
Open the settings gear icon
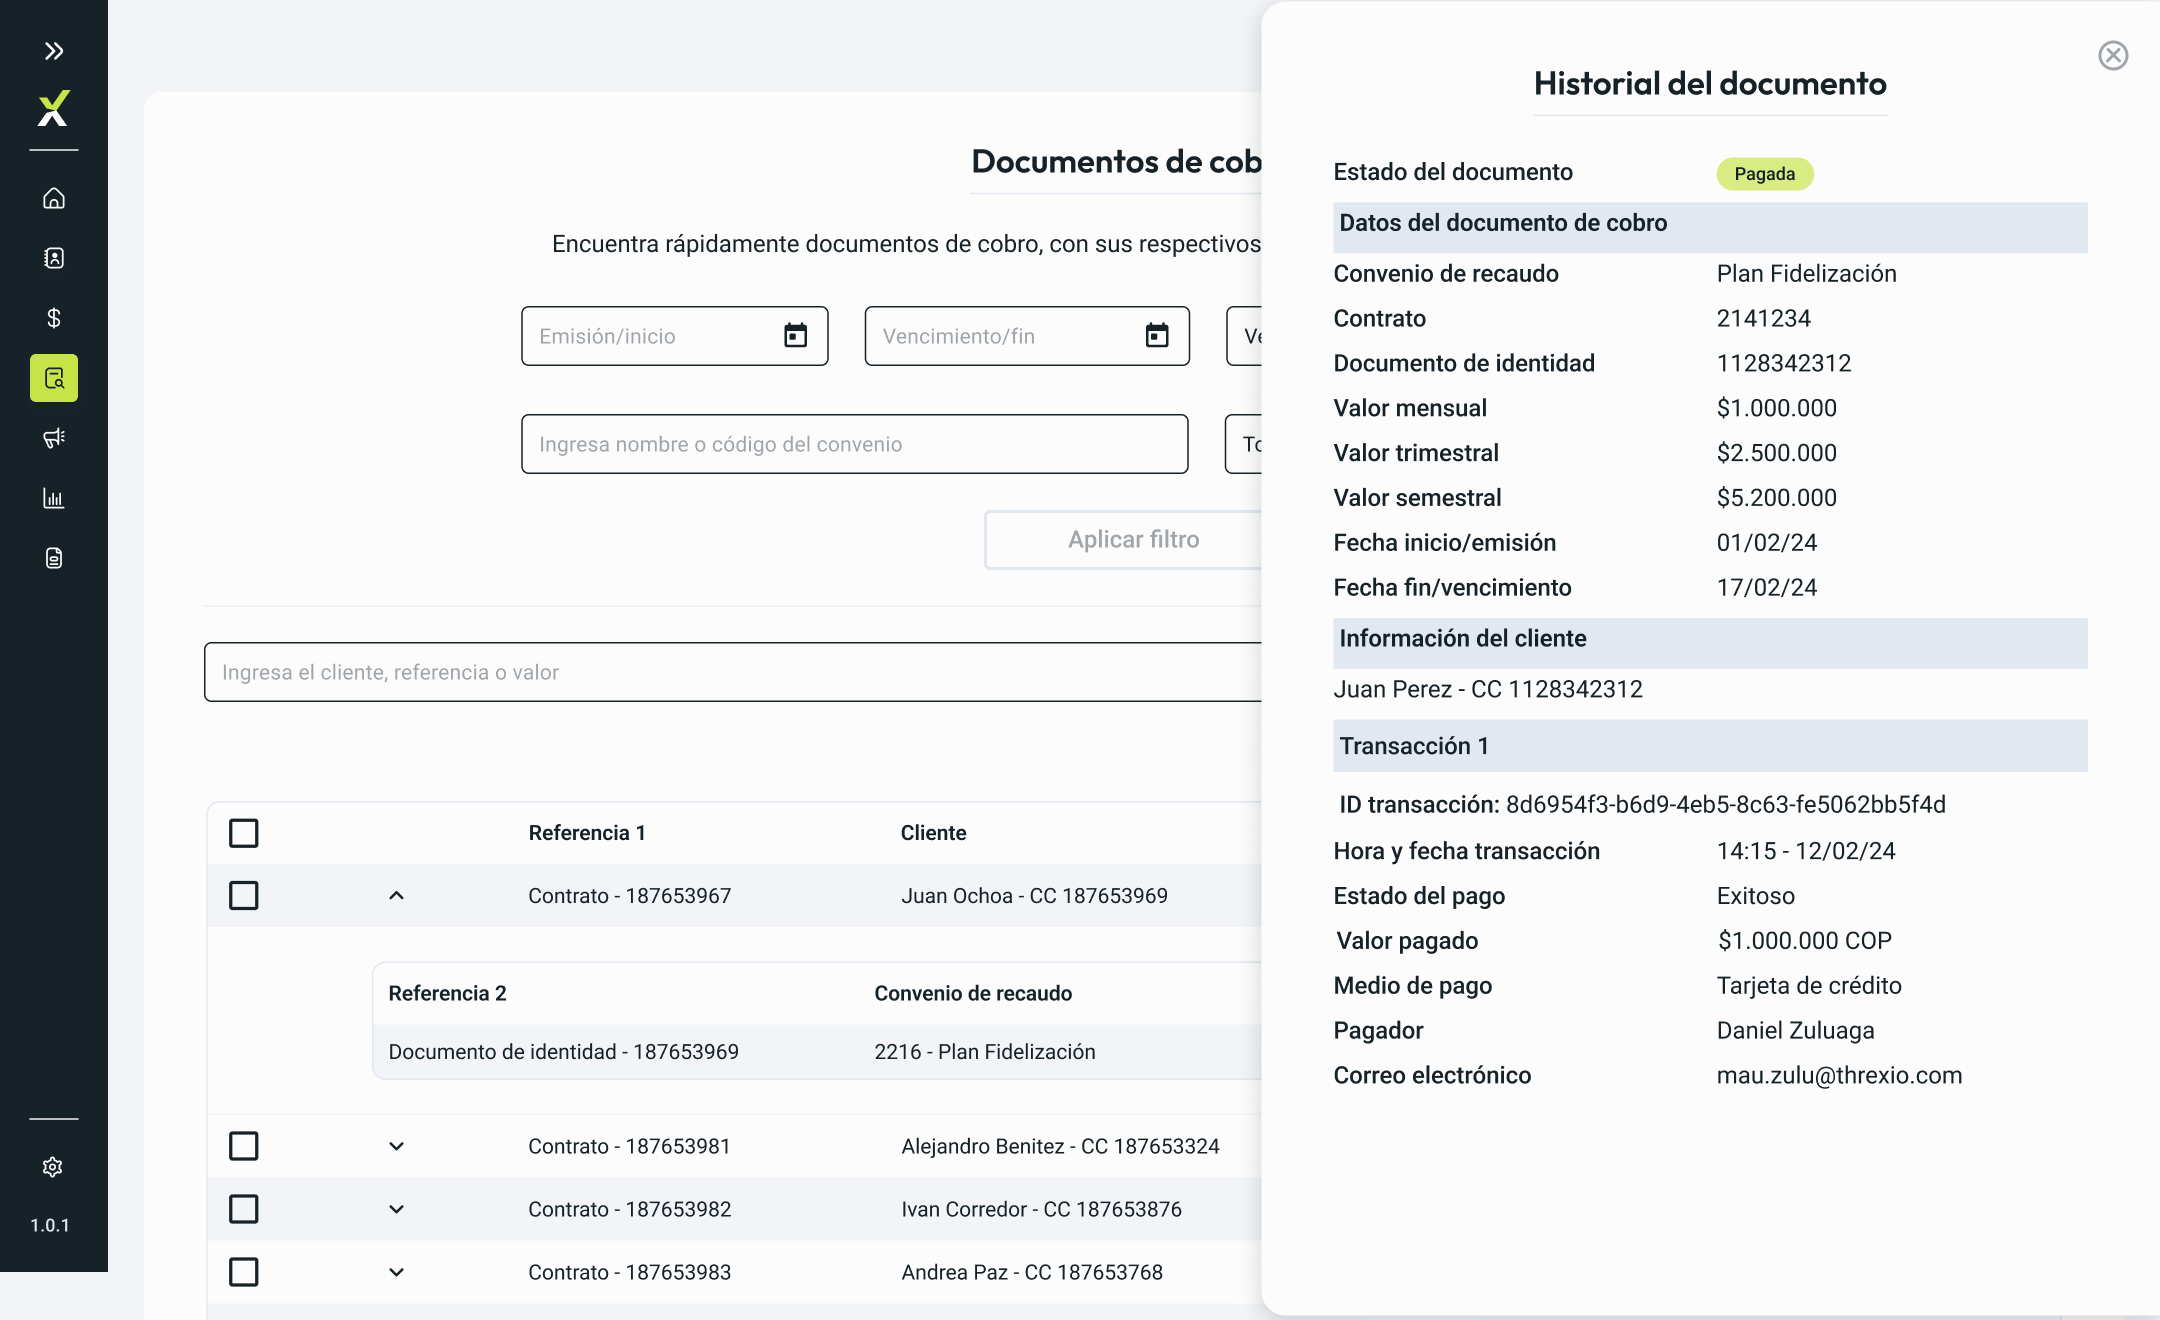point(53,1167)
